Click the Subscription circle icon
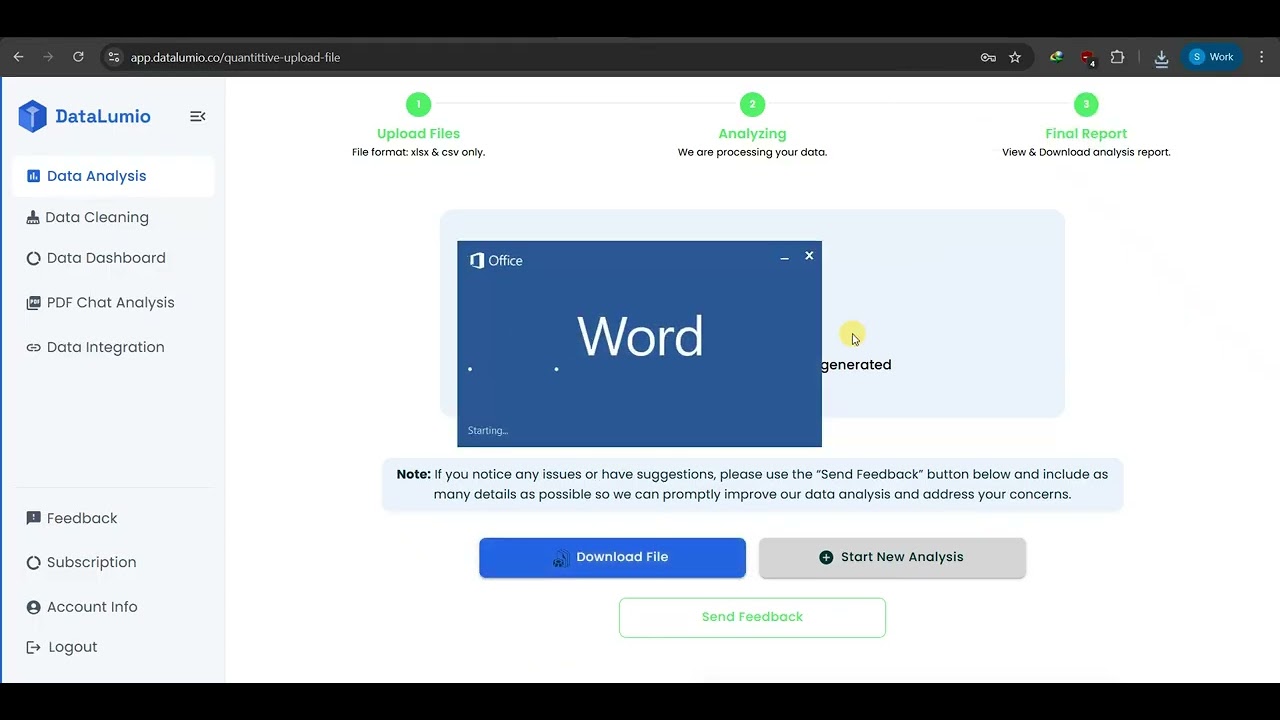Screen dimensions: 1280x720 pyautogui.click(x=34, y=562)
